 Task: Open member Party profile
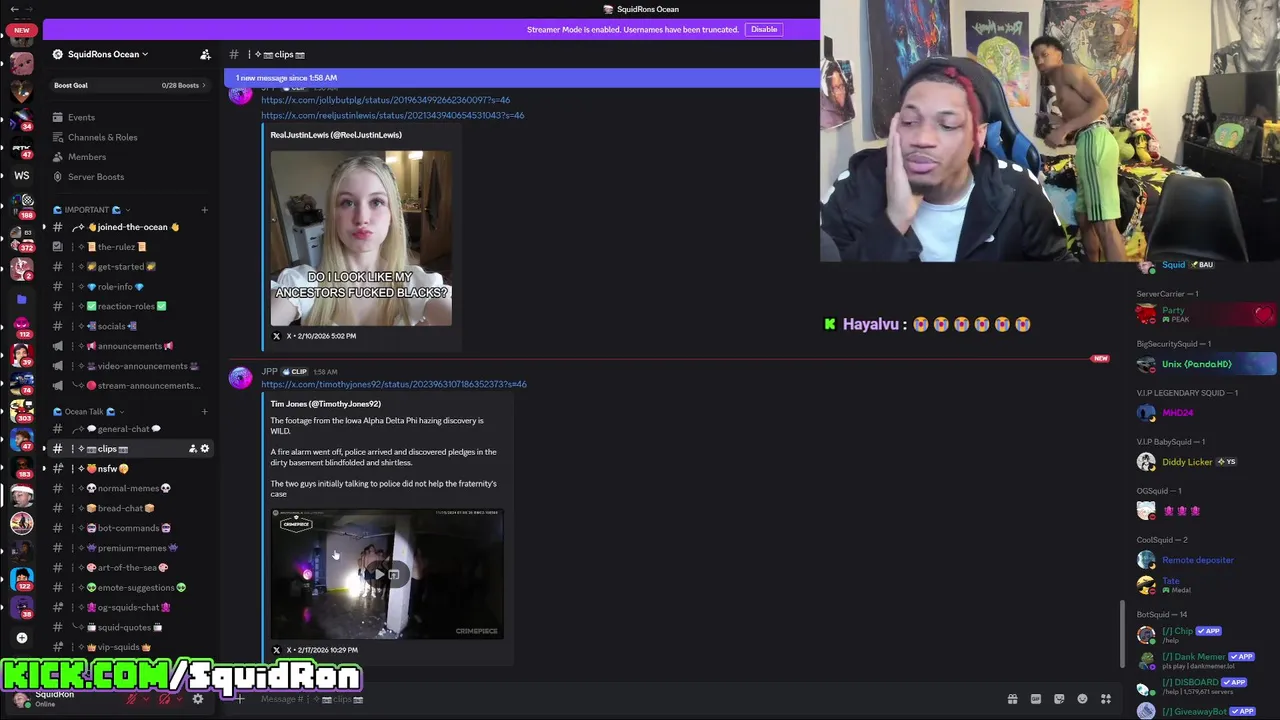pyautogui.click(x=1206, y=314)
